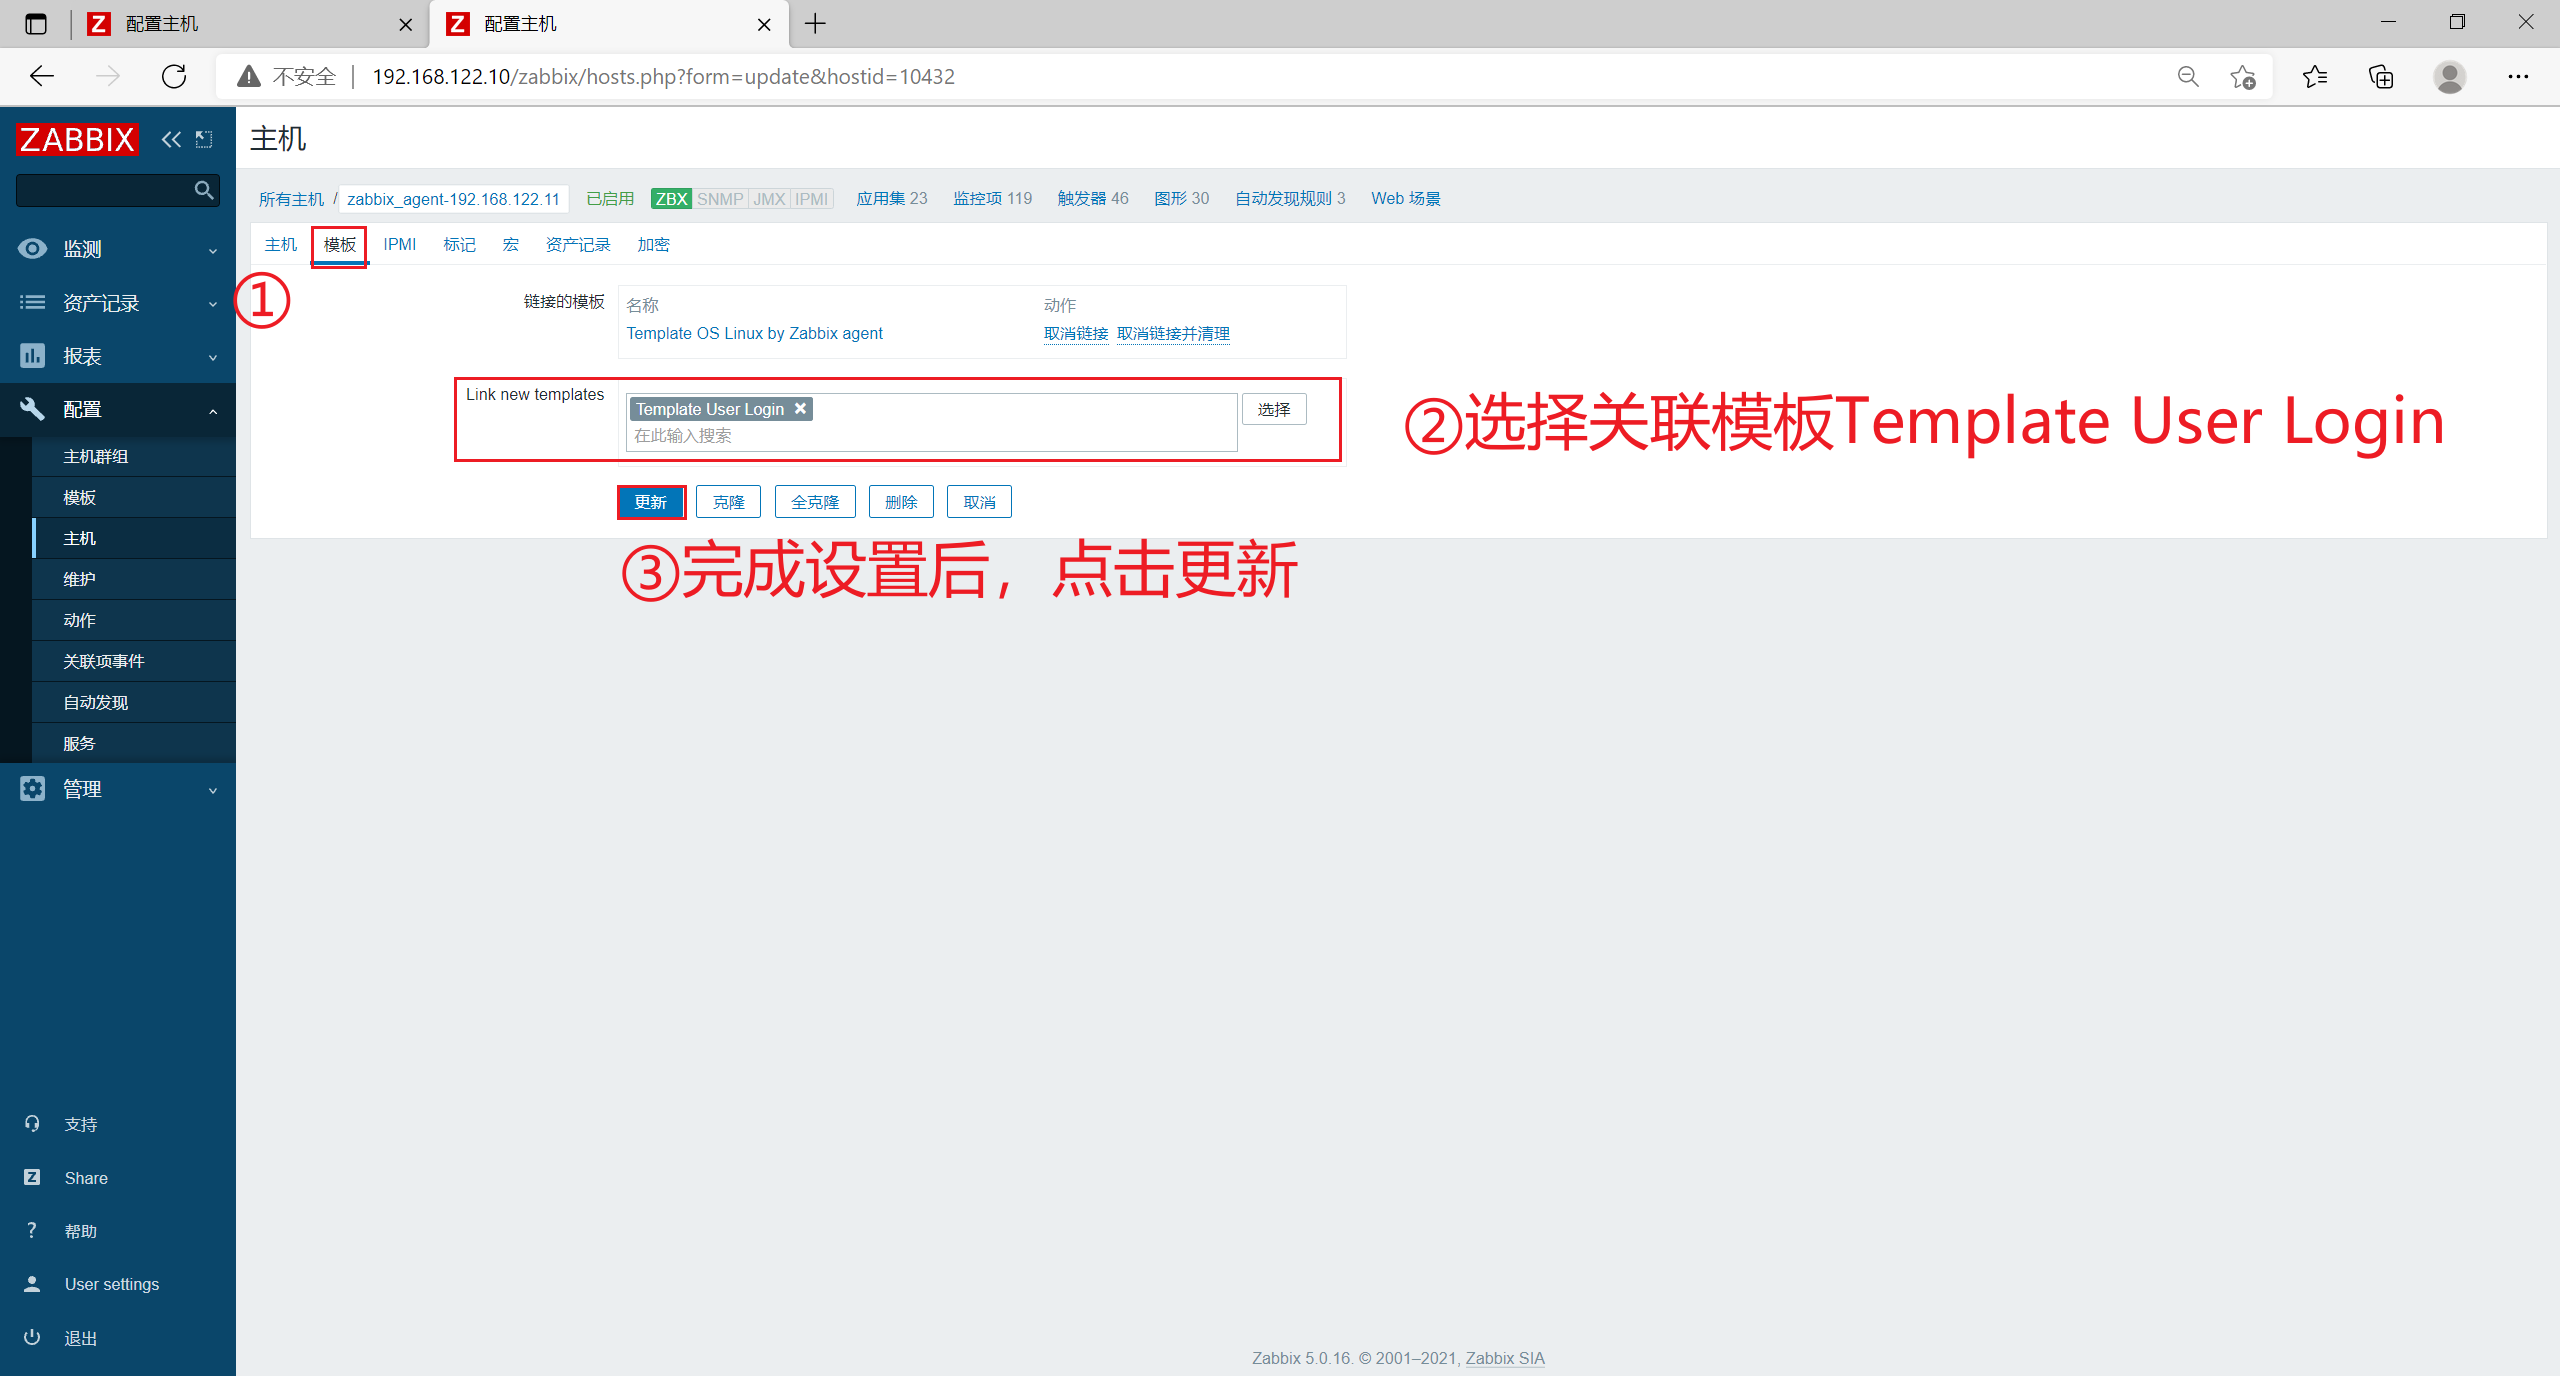The image size is (2560, 1376).
Task: Open browser collections icon
Action: (x=2381, y=76)
